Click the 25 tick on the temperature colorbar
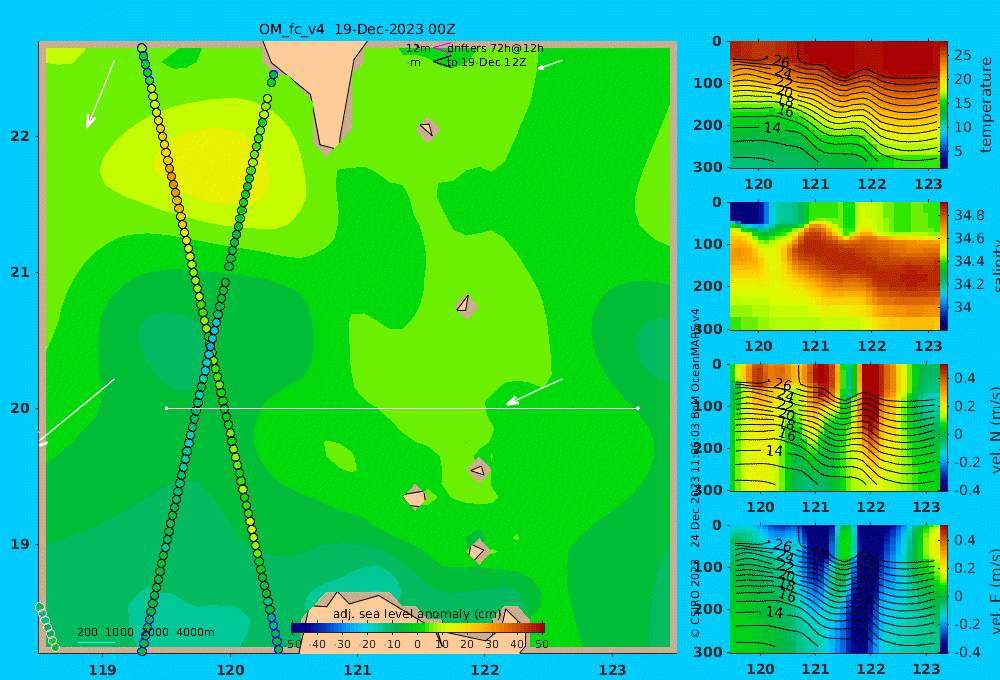Image resolution: width=1000 pixels, height=680 pixels. click(962, 55)
